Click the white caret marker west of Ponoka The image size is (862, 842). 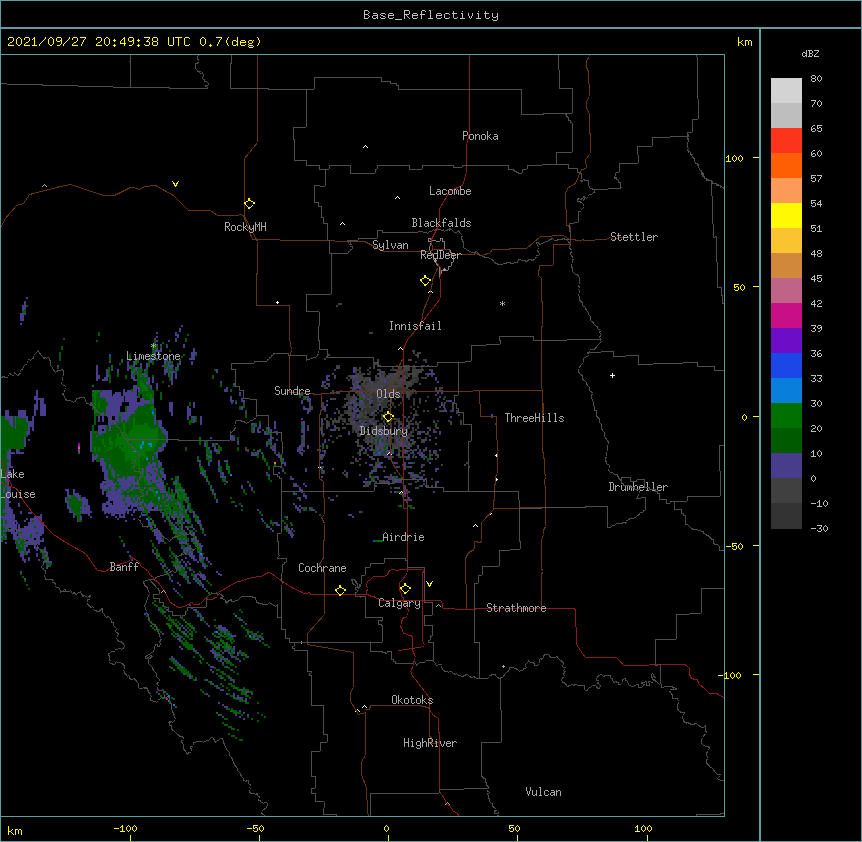click(365, 147)
